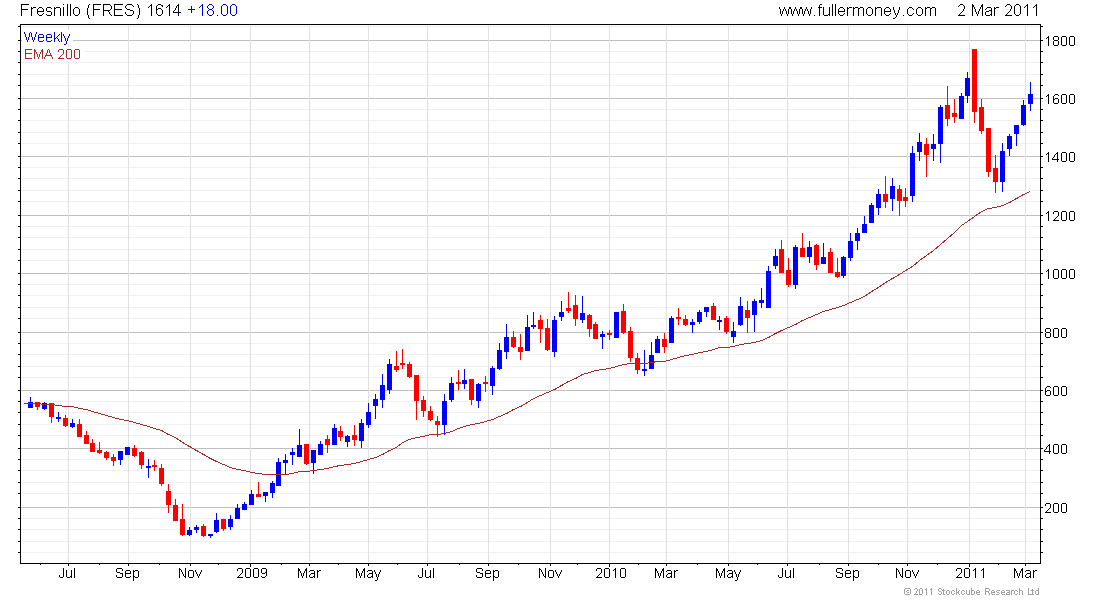Click the latest blue candlestick near 1600
This screenshot has height=600, width=1100.
coord(1031,98)
